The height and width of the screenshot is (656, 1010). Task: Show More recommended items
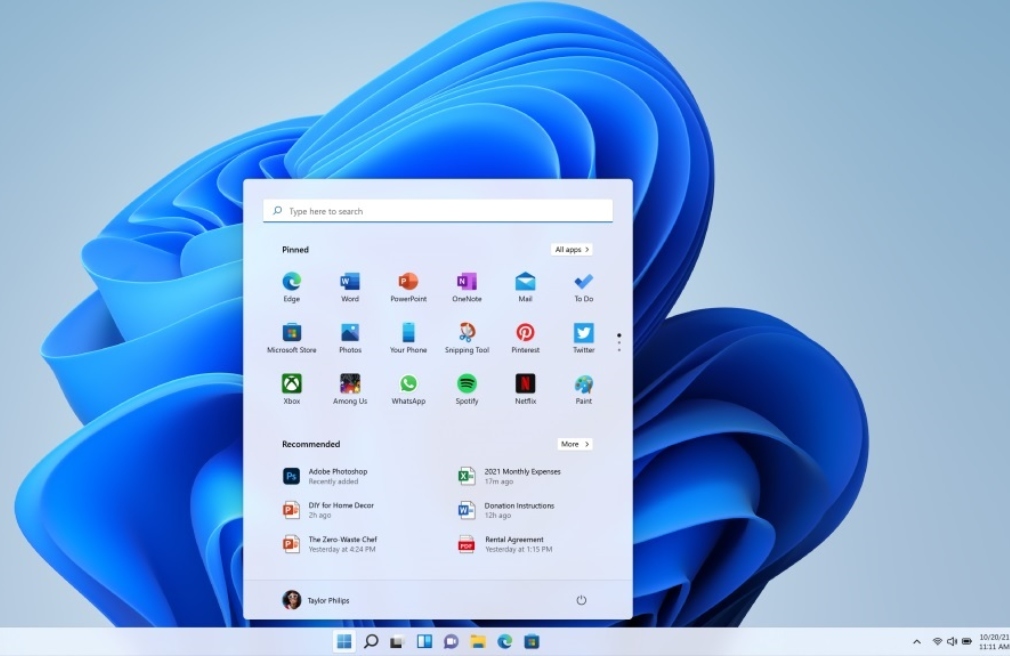click(575, 444)
